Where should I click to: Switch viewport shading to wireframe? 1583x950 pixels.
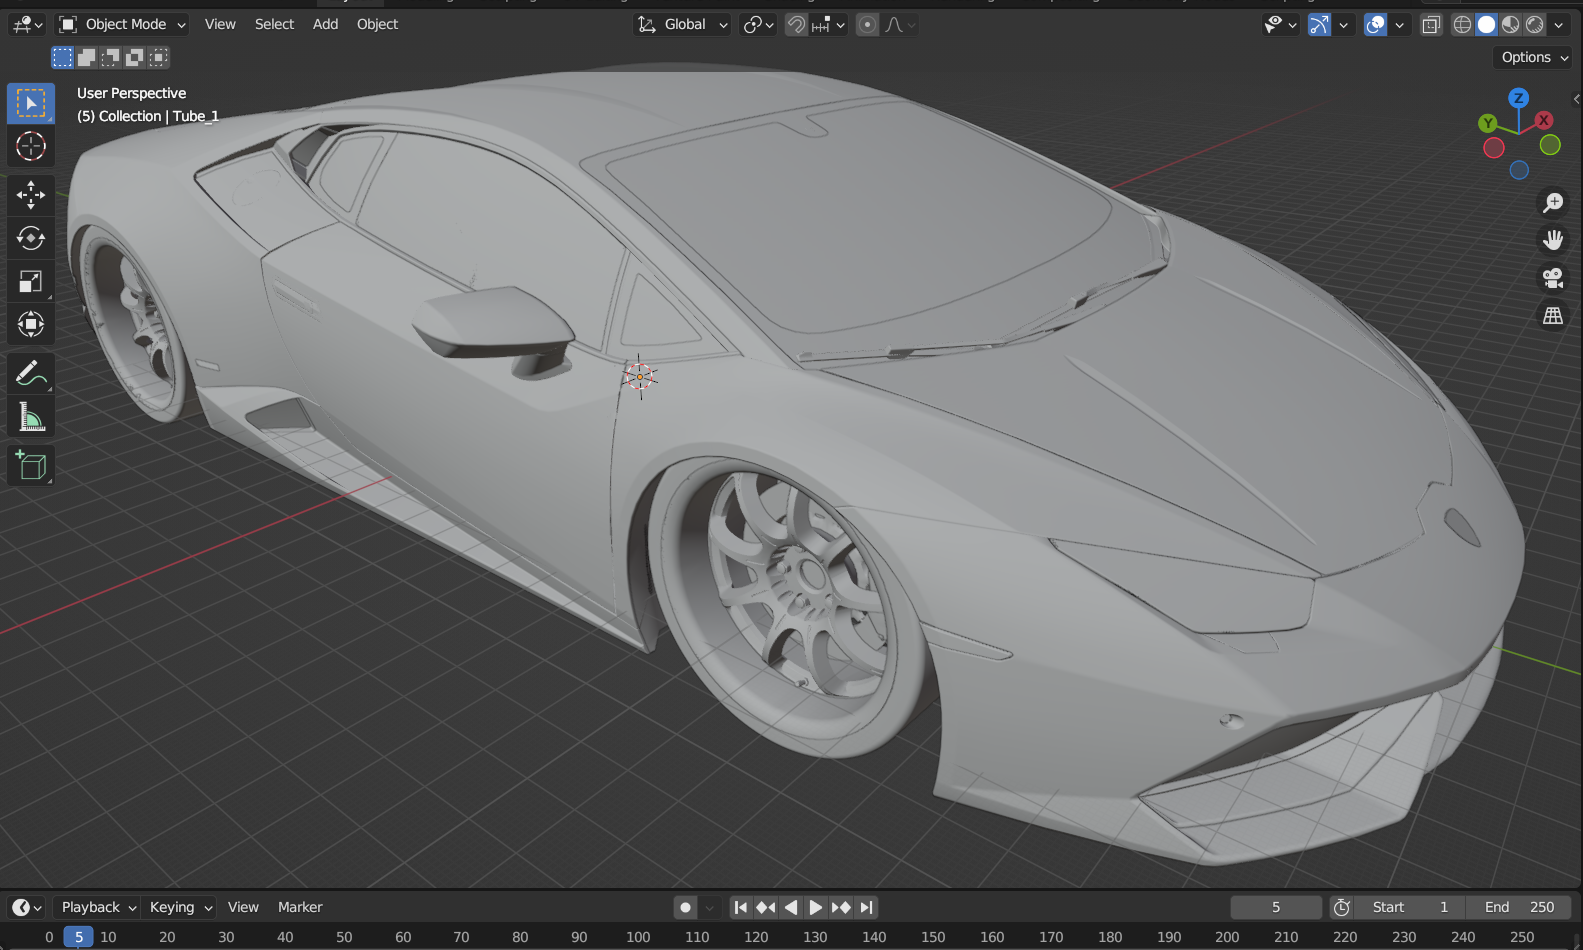1462,24
